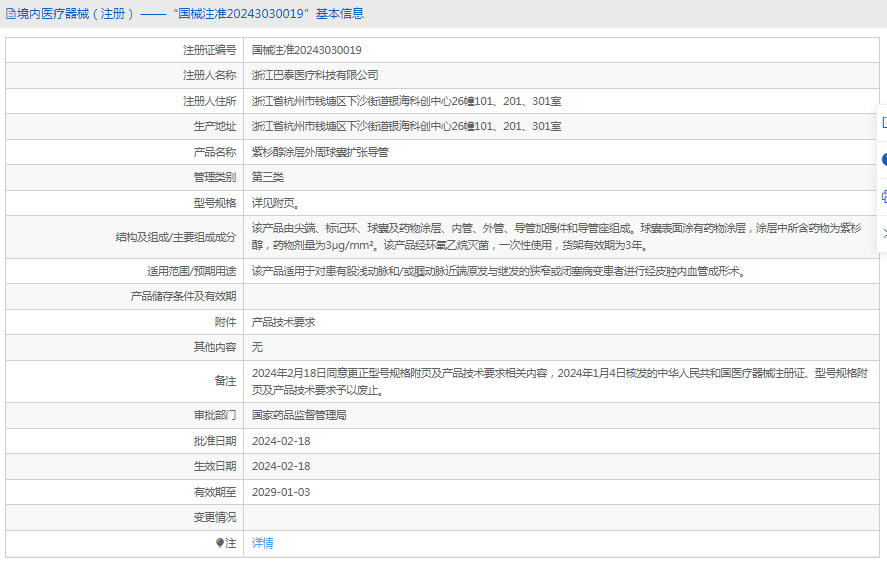Click the 生效日期 label

point(215,466)
